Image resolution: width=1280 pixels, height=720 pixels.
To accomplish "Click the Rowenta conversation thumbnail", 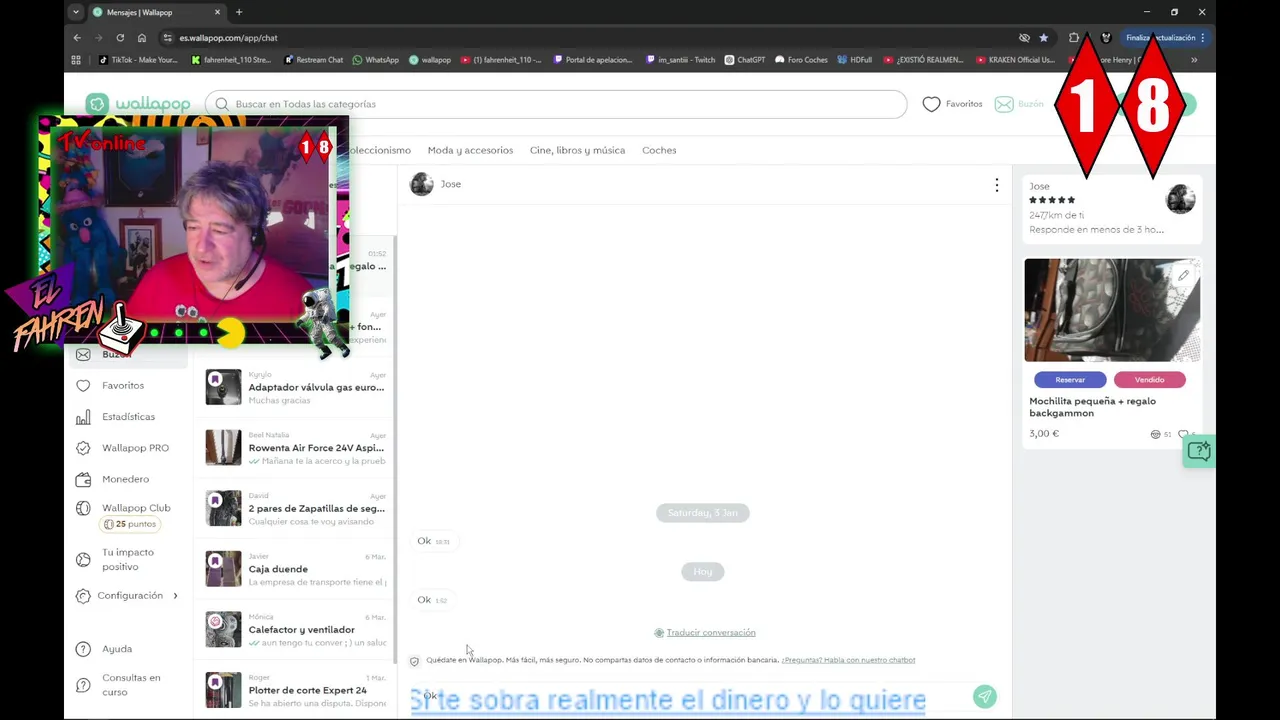I will click(223, 448).
